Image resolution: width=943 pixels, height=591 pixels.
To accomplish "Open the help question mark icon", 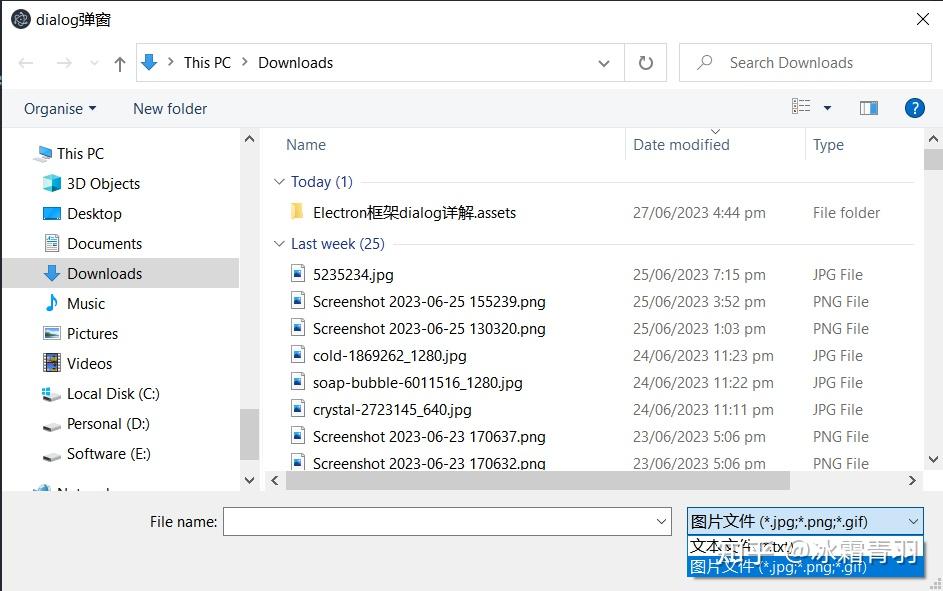I will (x=914, y=108).
